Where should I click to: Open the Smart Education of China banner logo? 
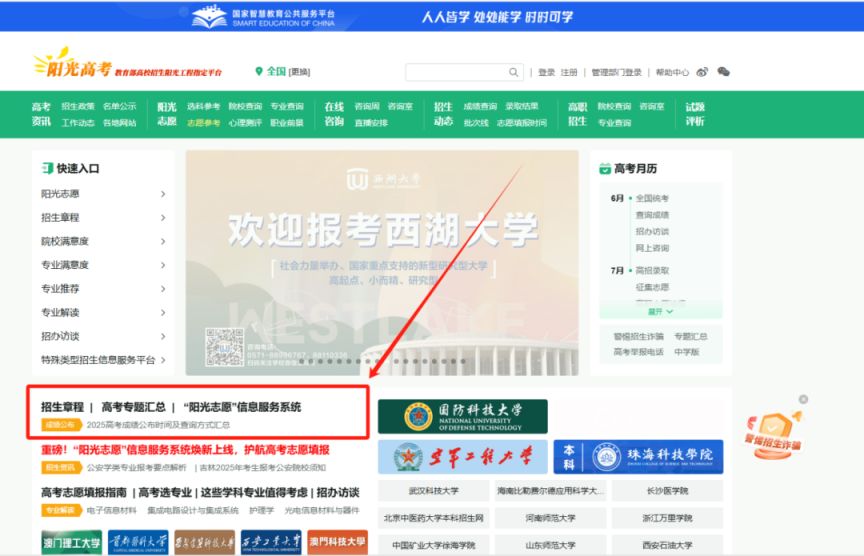[x=263, y=17]
